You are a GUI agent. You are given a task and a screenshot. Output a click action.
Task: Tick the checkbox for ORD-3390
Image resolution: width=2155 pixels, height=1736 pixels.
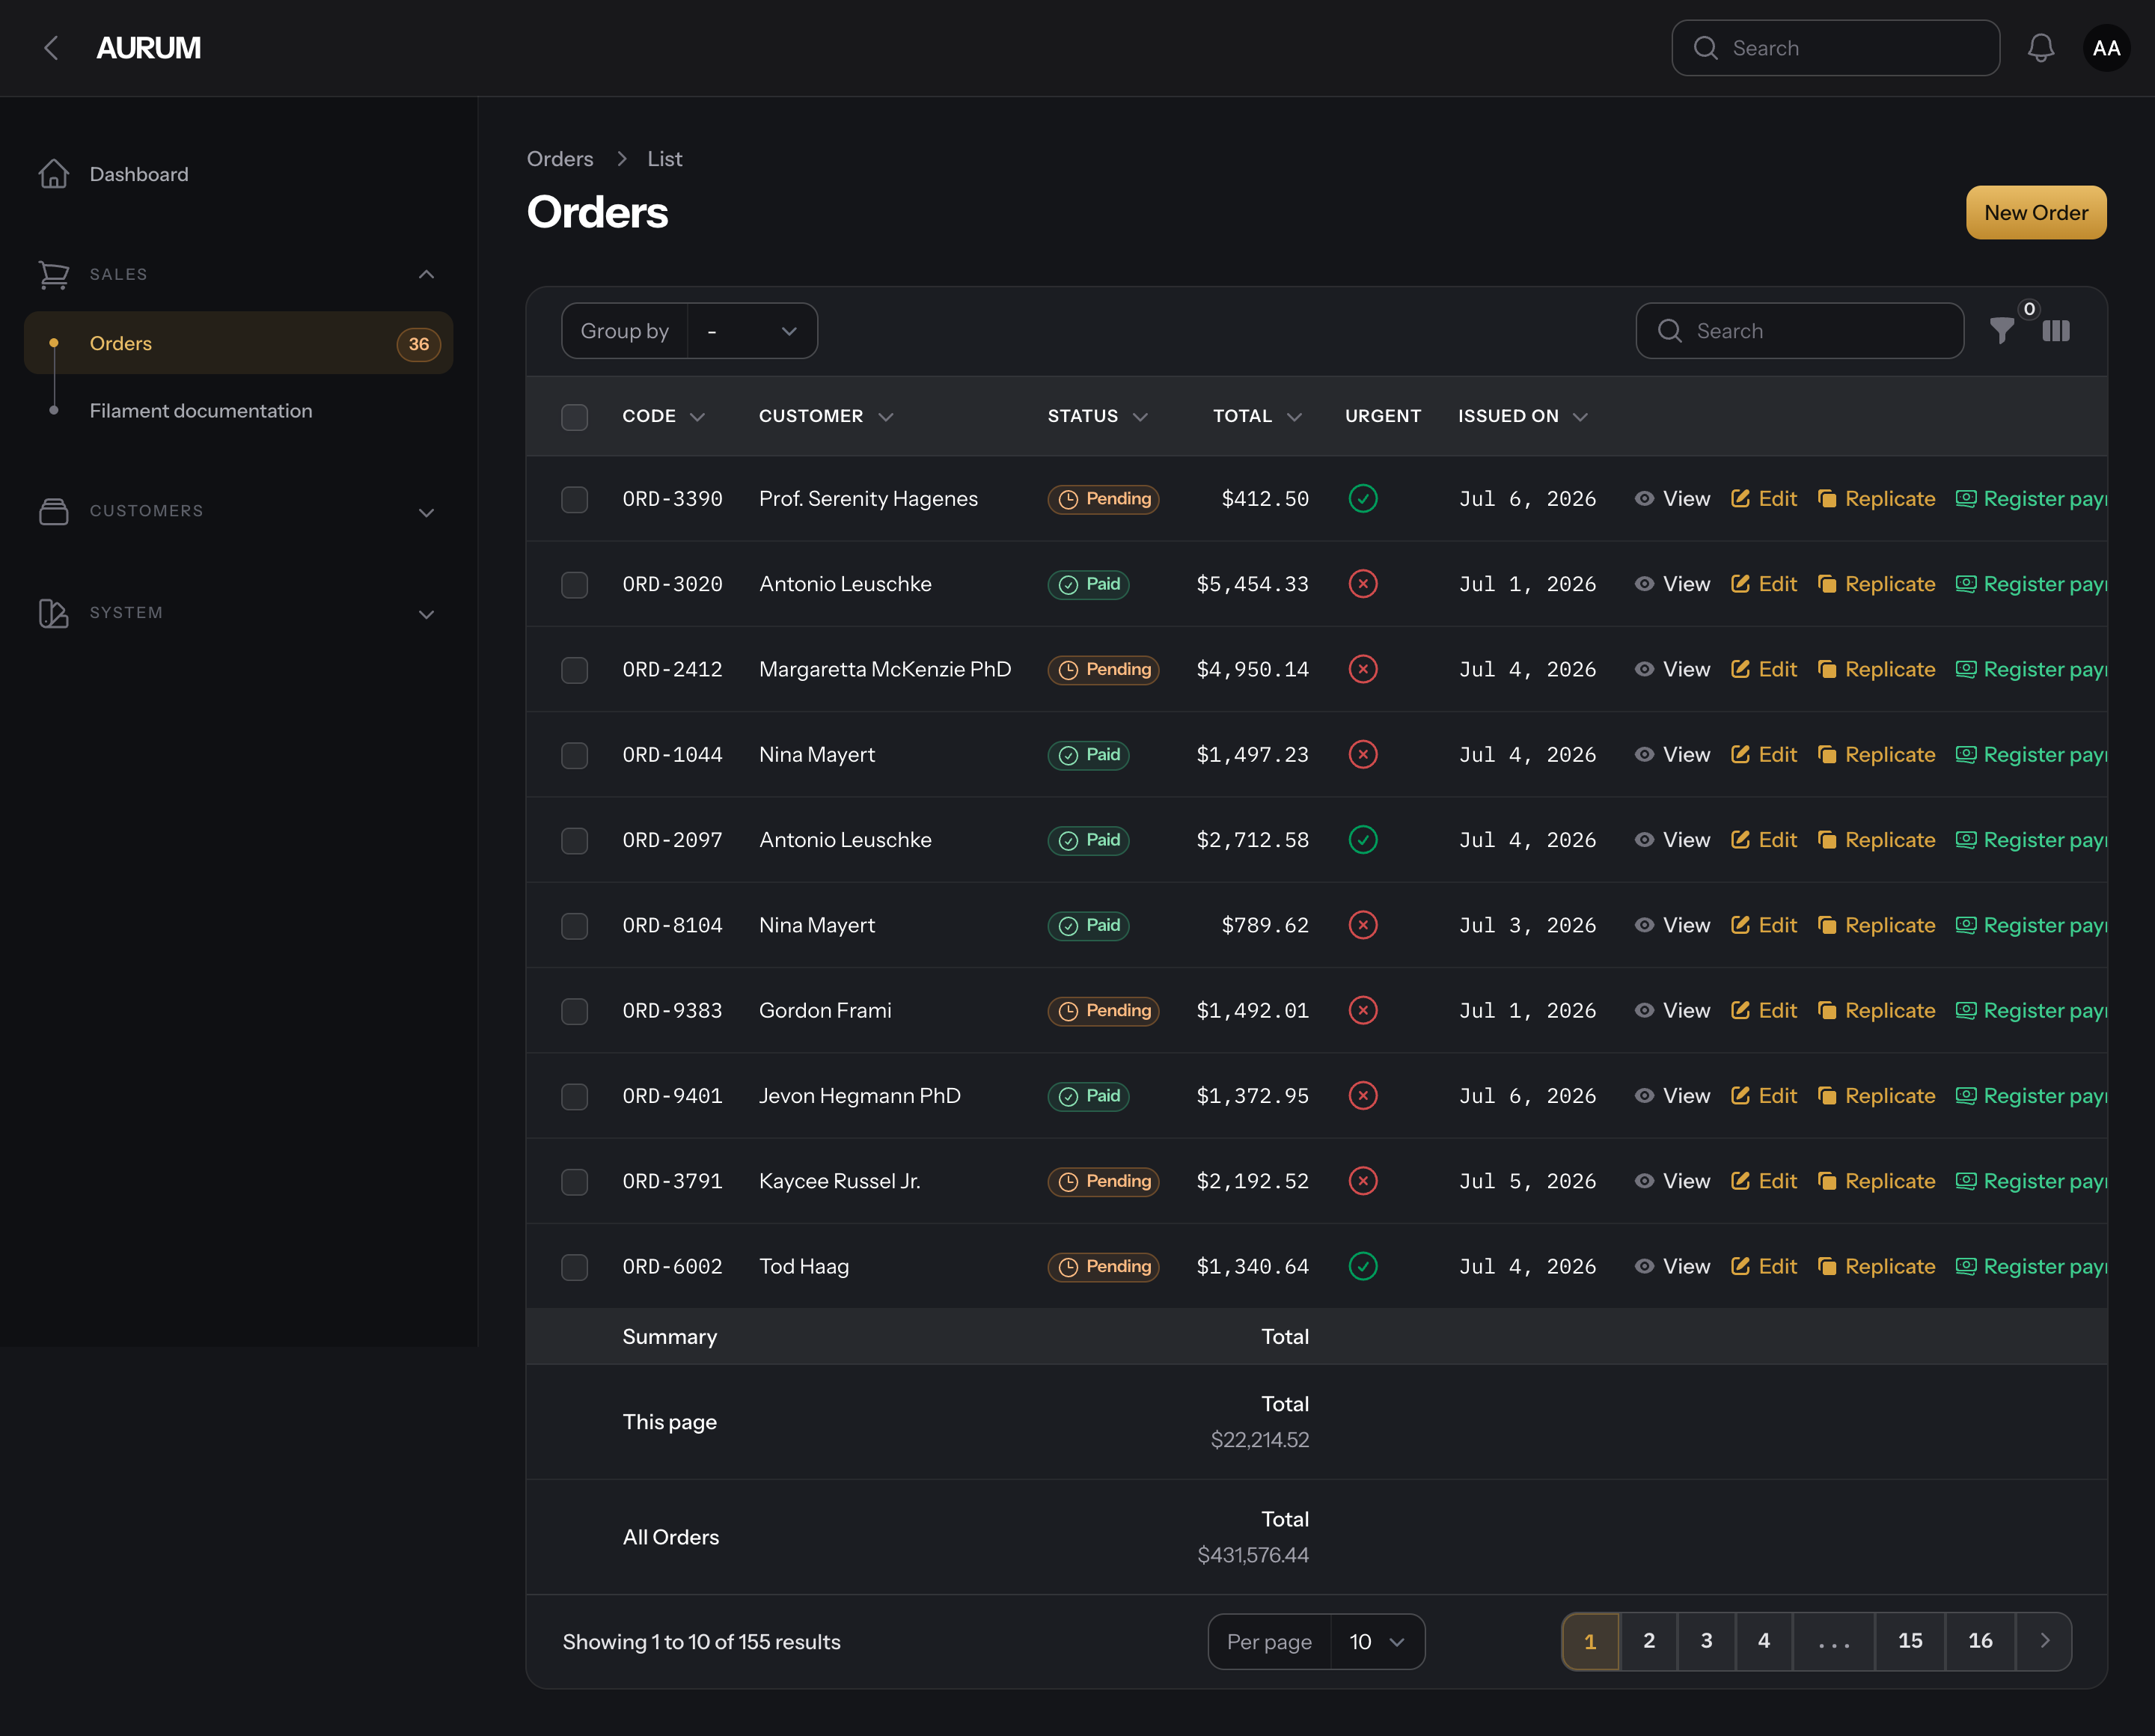pos(574,499)
